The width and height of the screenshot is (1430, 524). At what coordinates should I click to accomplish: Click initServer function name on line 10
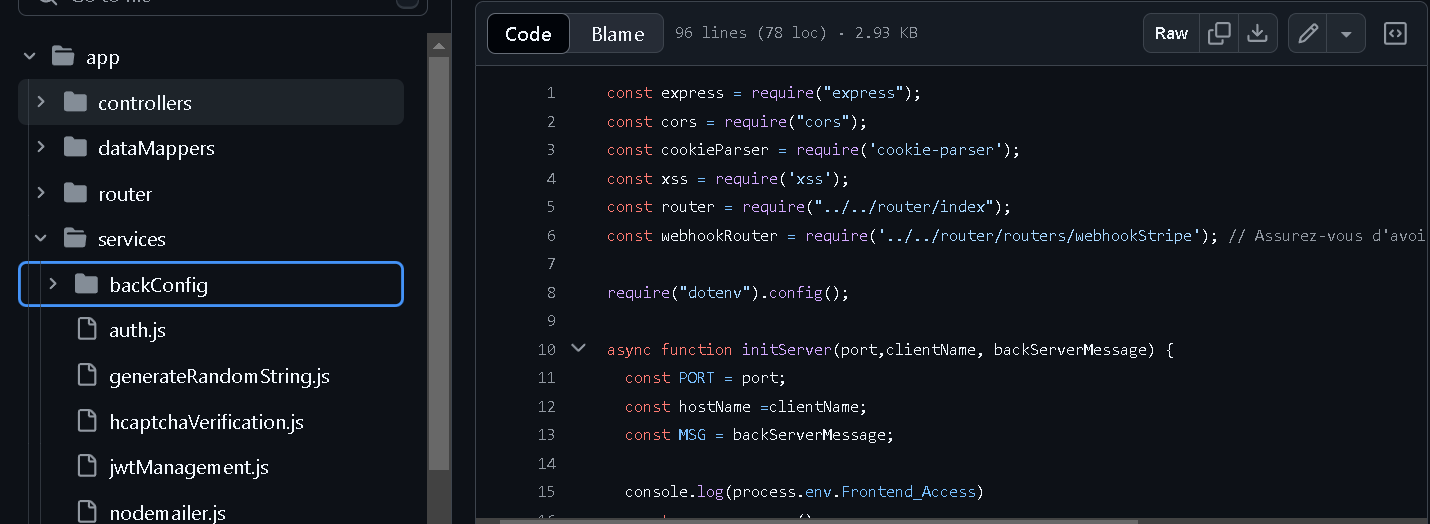[787, 350]
